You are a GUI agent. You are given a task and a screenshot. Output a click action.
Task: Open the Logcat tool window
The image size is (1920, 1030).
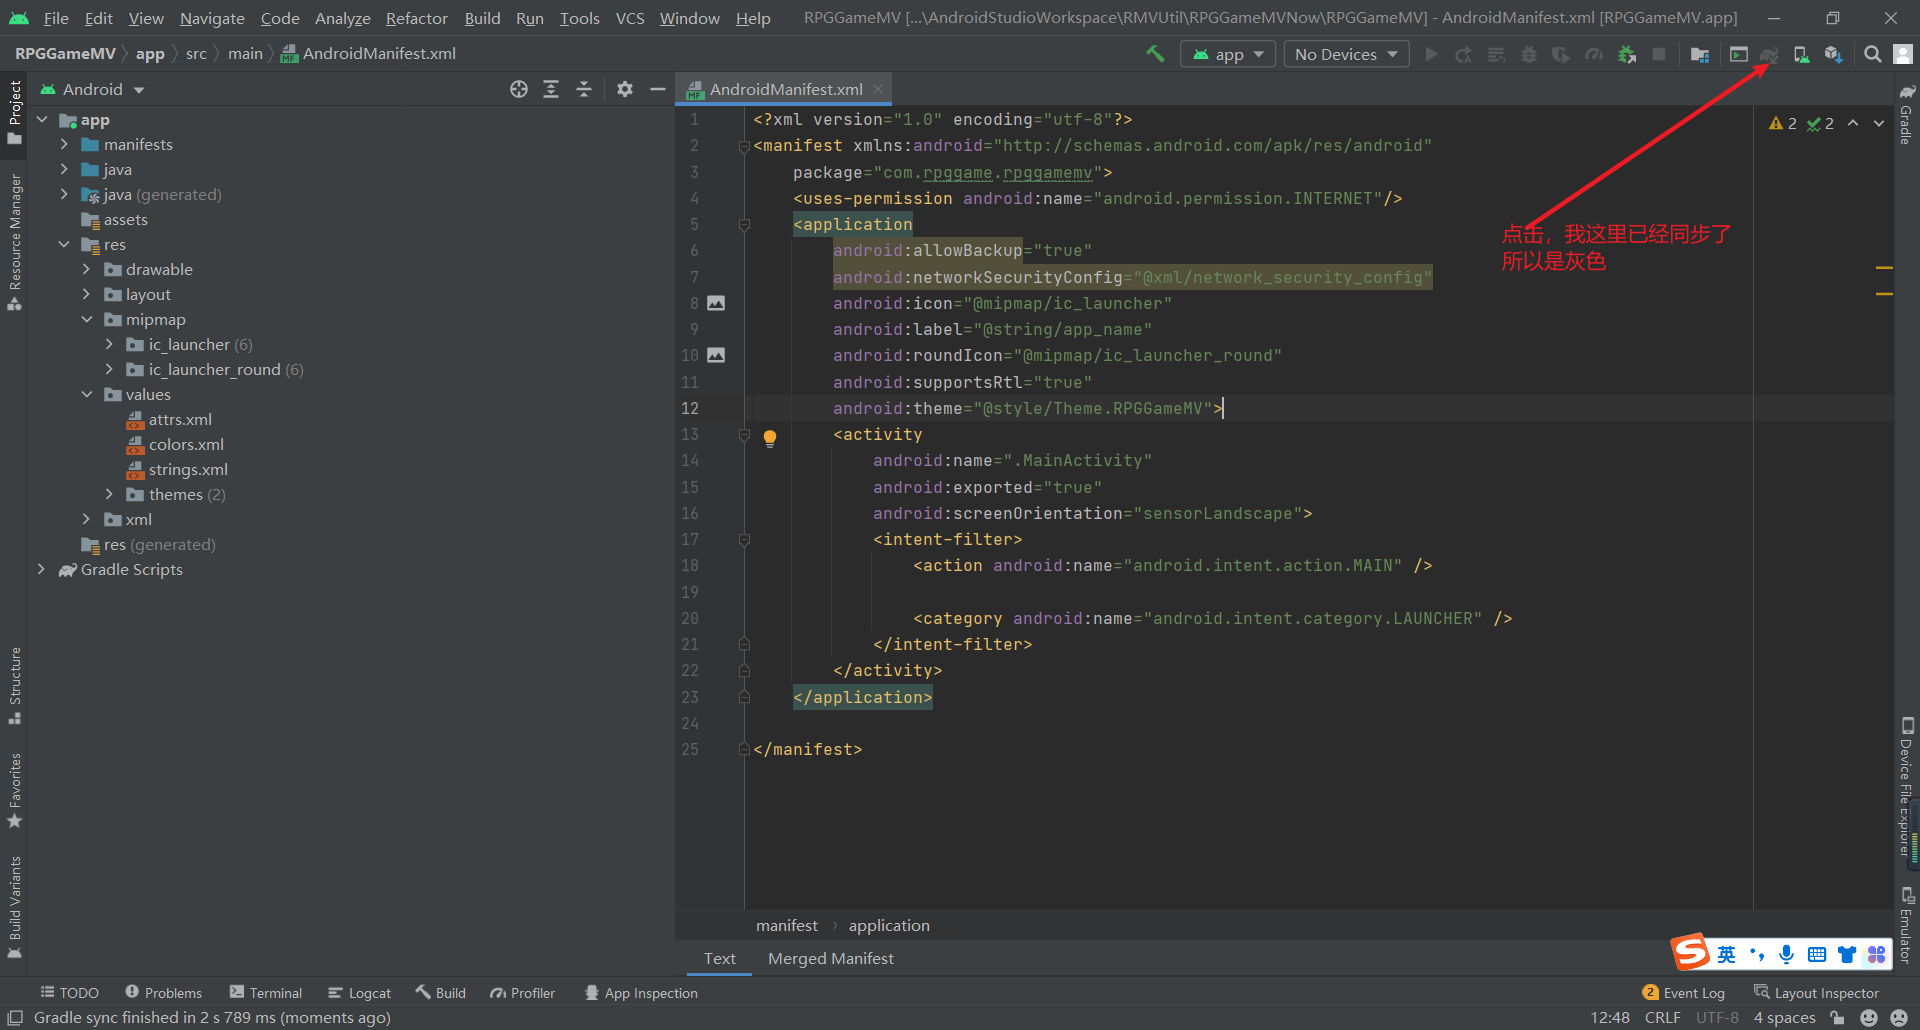tap(359, 993)
